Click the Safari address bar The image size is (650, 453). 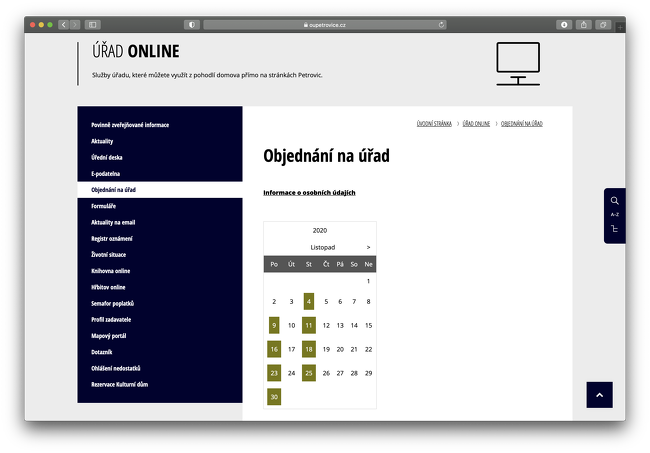[324, 24]
